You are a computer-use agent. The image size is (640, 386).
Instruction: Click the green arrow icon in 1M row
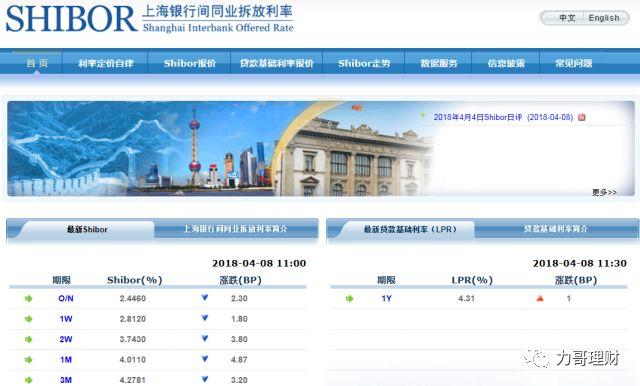click(x=28, y=360)
